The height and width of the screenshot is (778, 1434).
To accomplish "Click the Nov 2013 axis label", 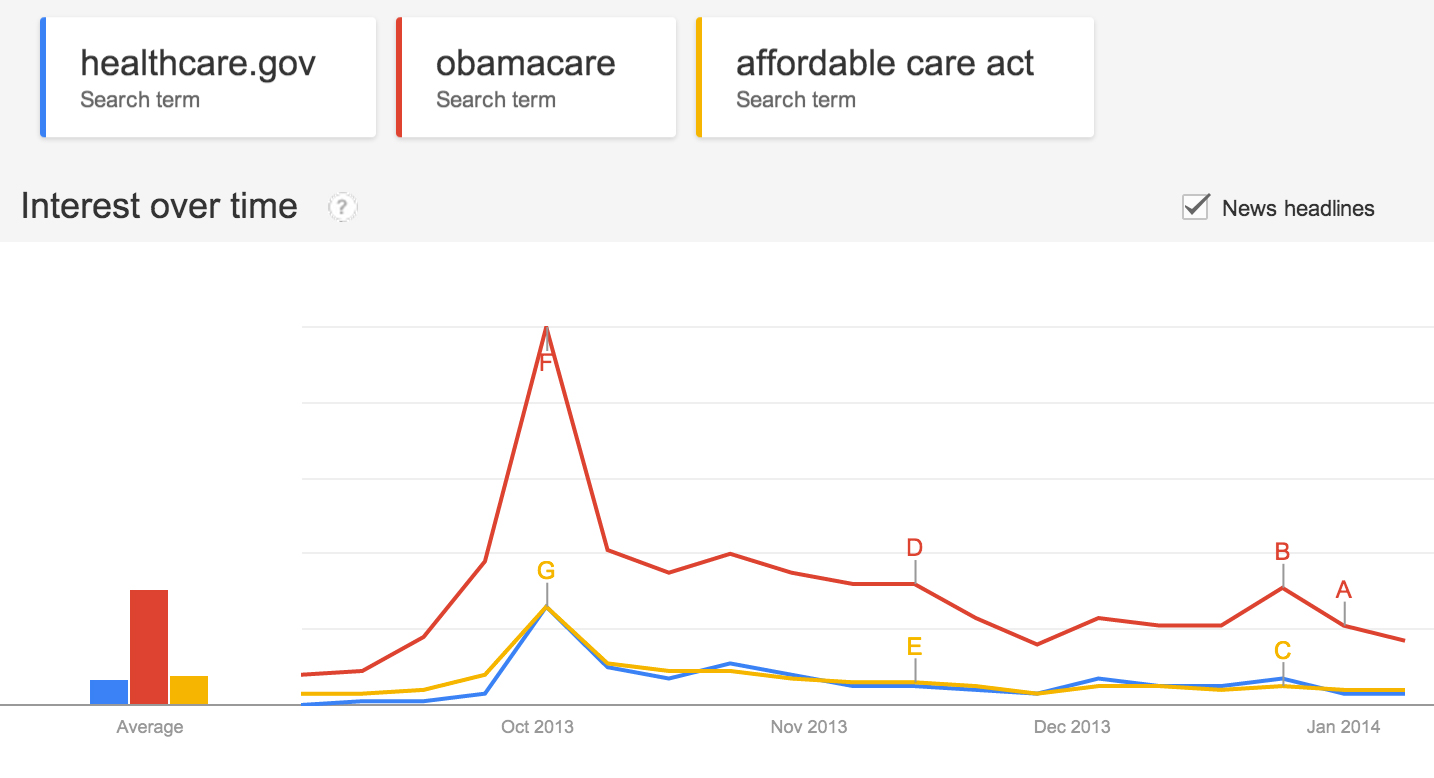I will [808, 727].
